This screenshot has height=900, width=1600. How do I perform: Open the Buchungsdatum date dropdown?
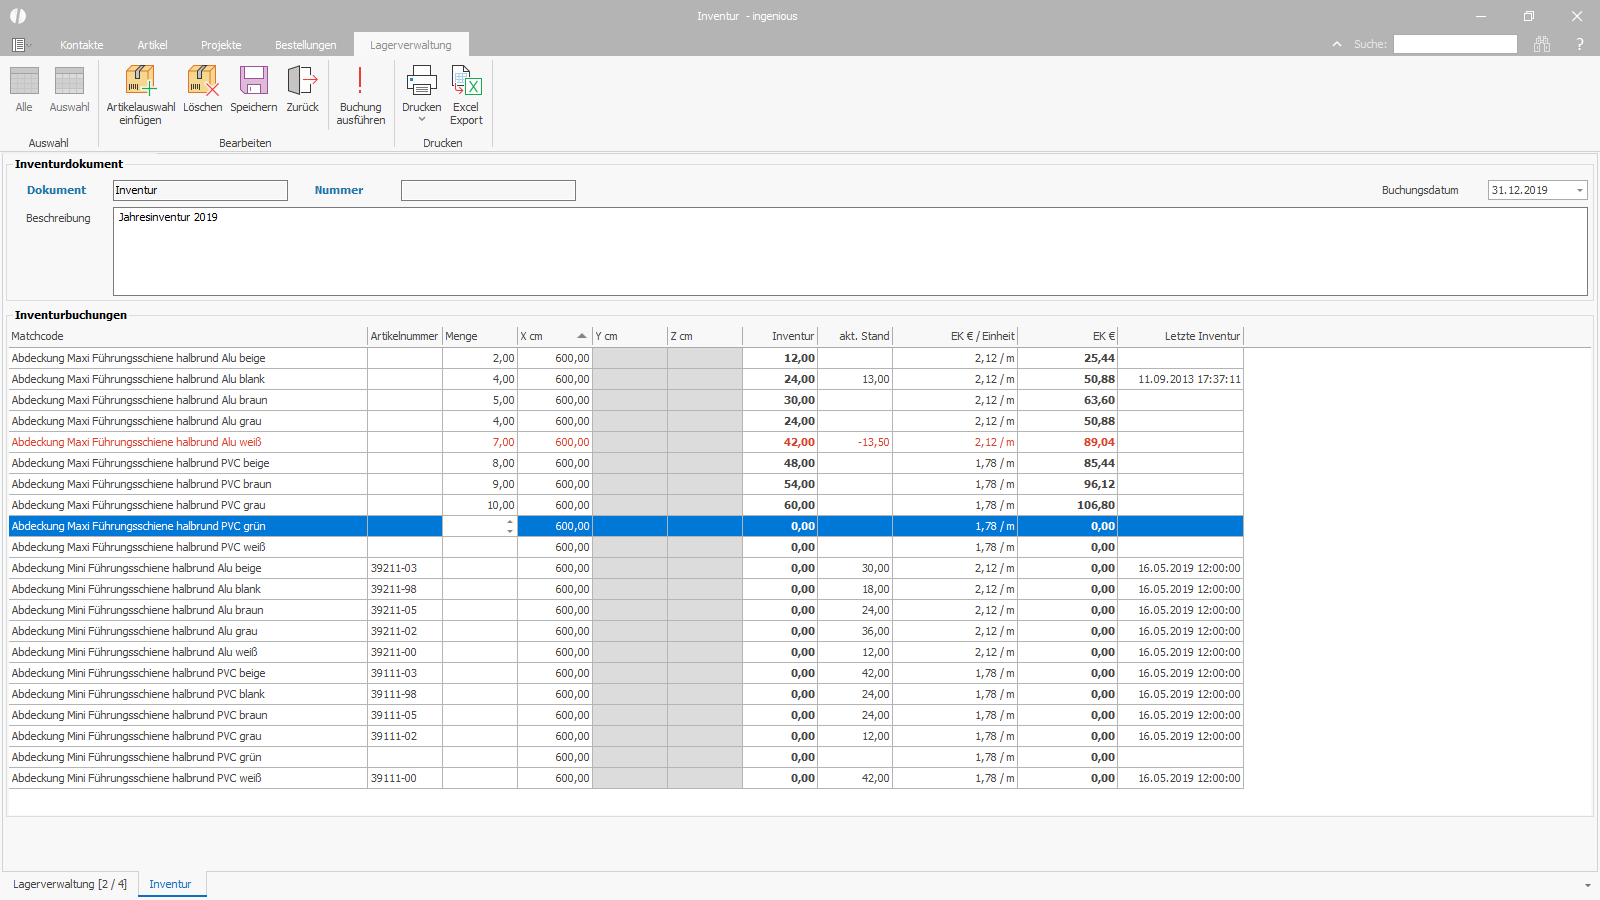click(1580, 190)
